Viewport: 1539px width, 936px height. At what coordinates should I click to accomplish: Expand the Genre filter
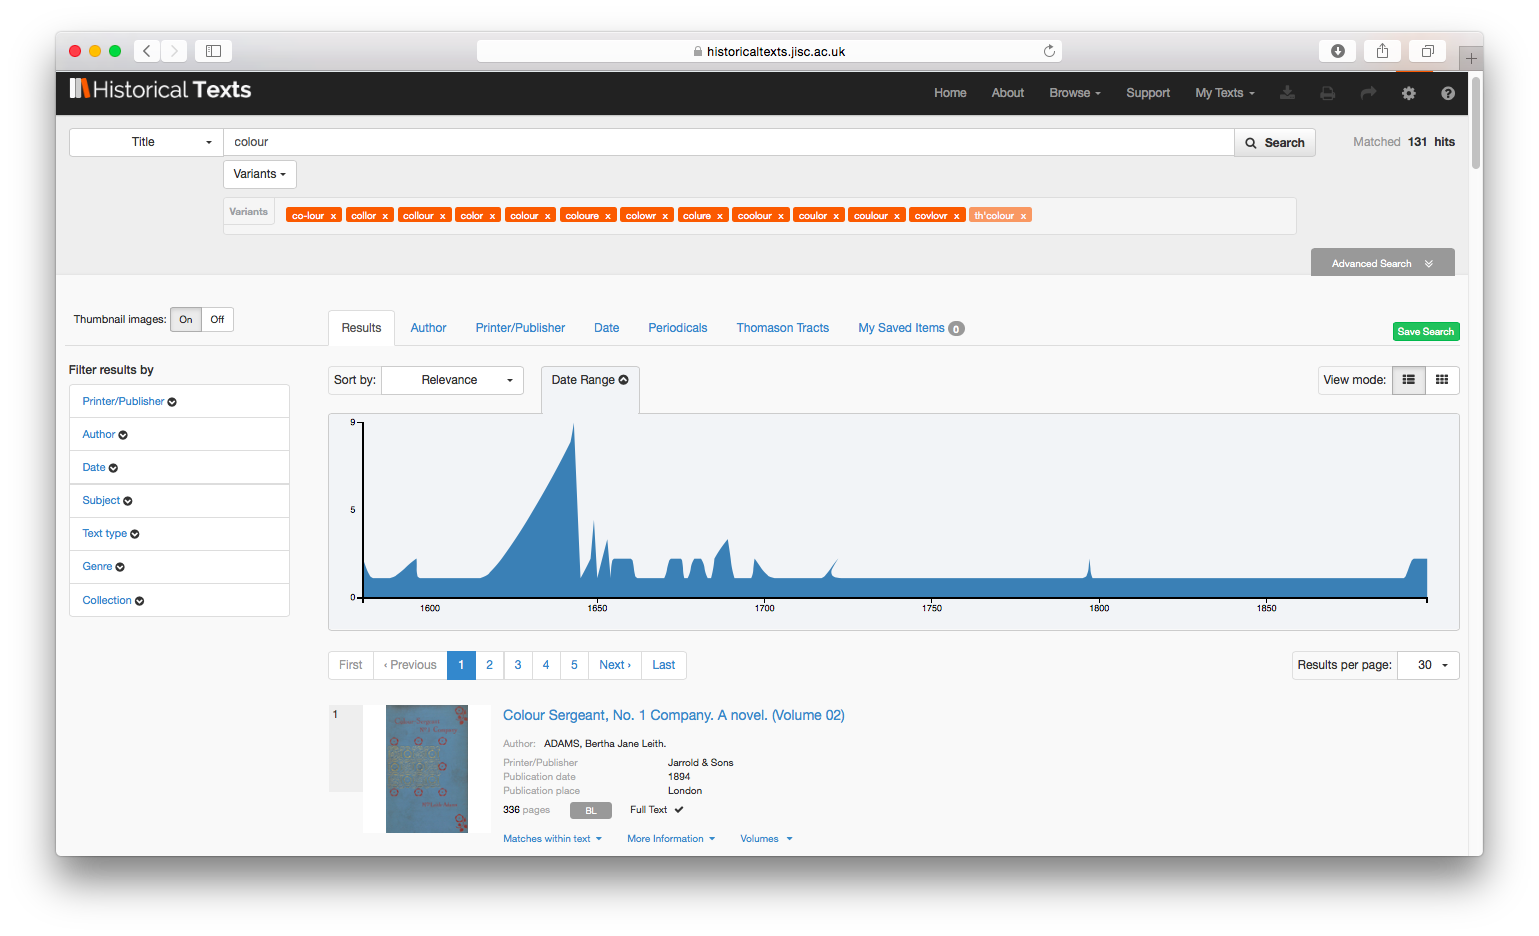point(103,566)
